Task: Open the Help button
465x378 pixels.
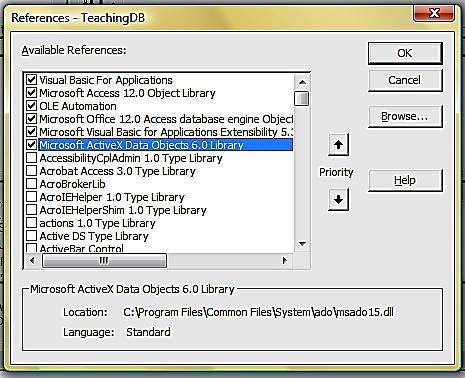Action: click(405, 180)
